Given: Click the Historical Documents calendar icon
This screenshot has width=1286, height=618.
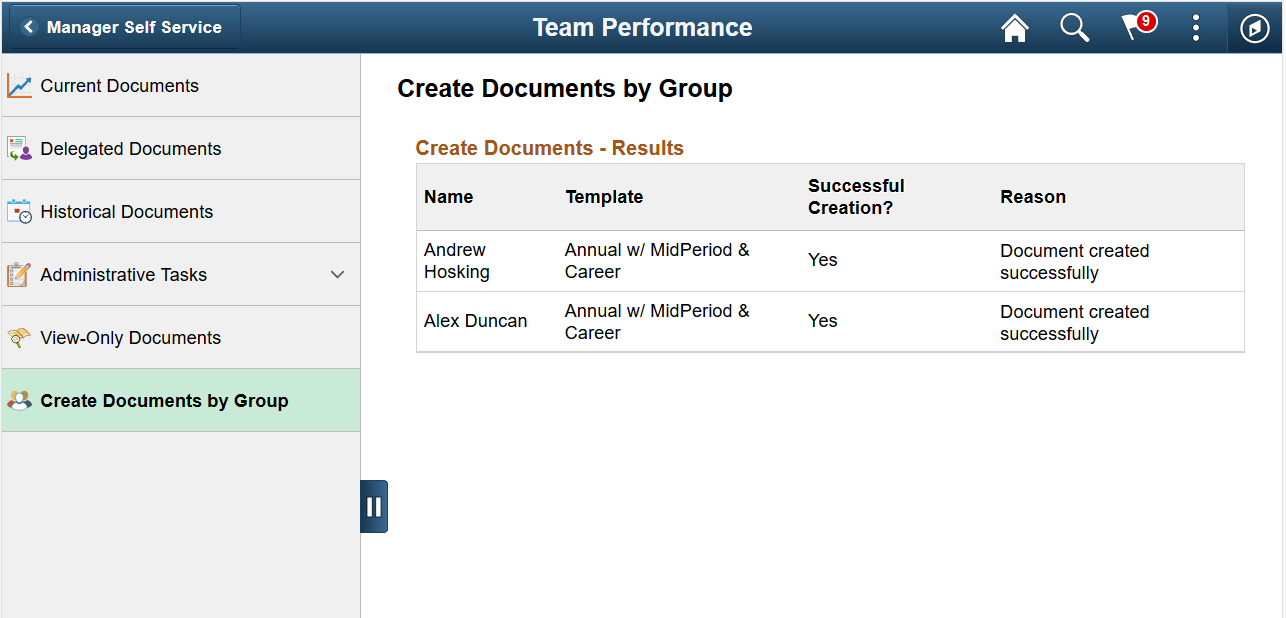Looking at the screenshot, I should [x=20, y=212].
